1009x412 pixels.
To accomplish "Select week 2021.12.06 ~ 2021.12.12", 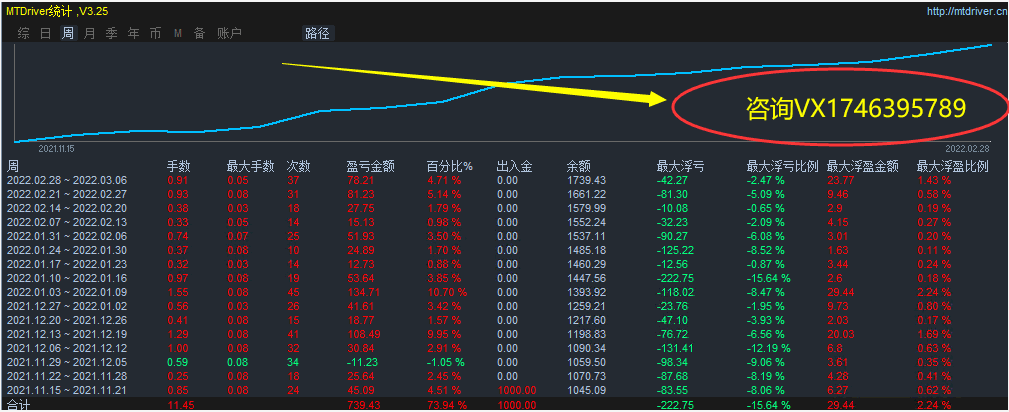I will click(69, 348).
